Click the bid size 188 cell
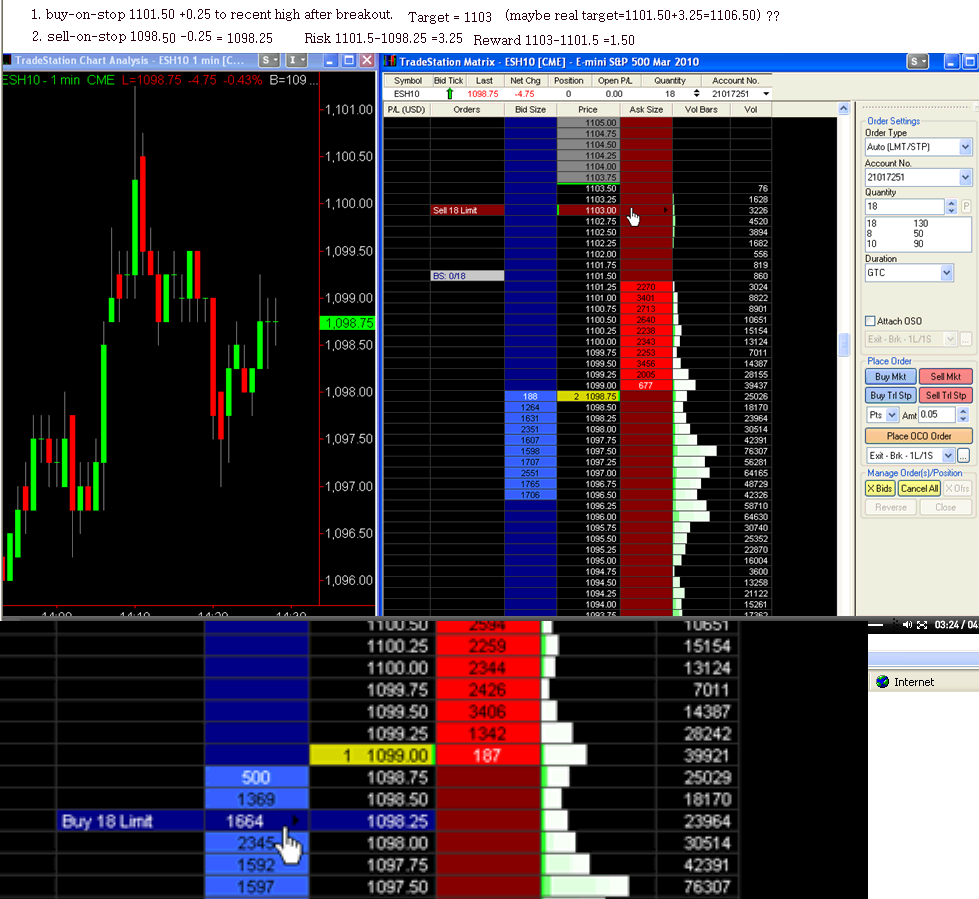 pos(531,396)
